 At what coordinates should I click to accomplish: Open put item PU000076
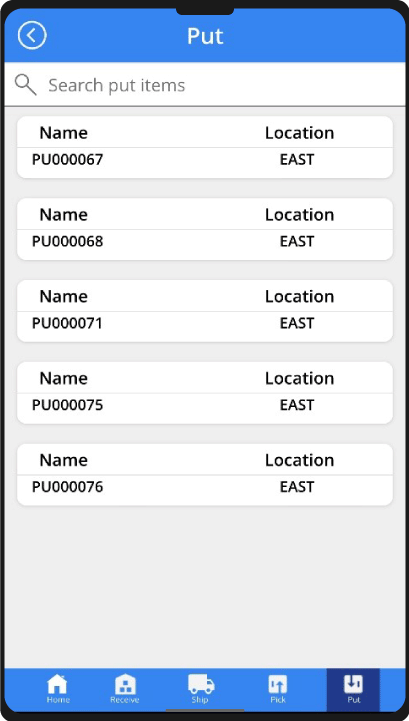tap(205, 475)
